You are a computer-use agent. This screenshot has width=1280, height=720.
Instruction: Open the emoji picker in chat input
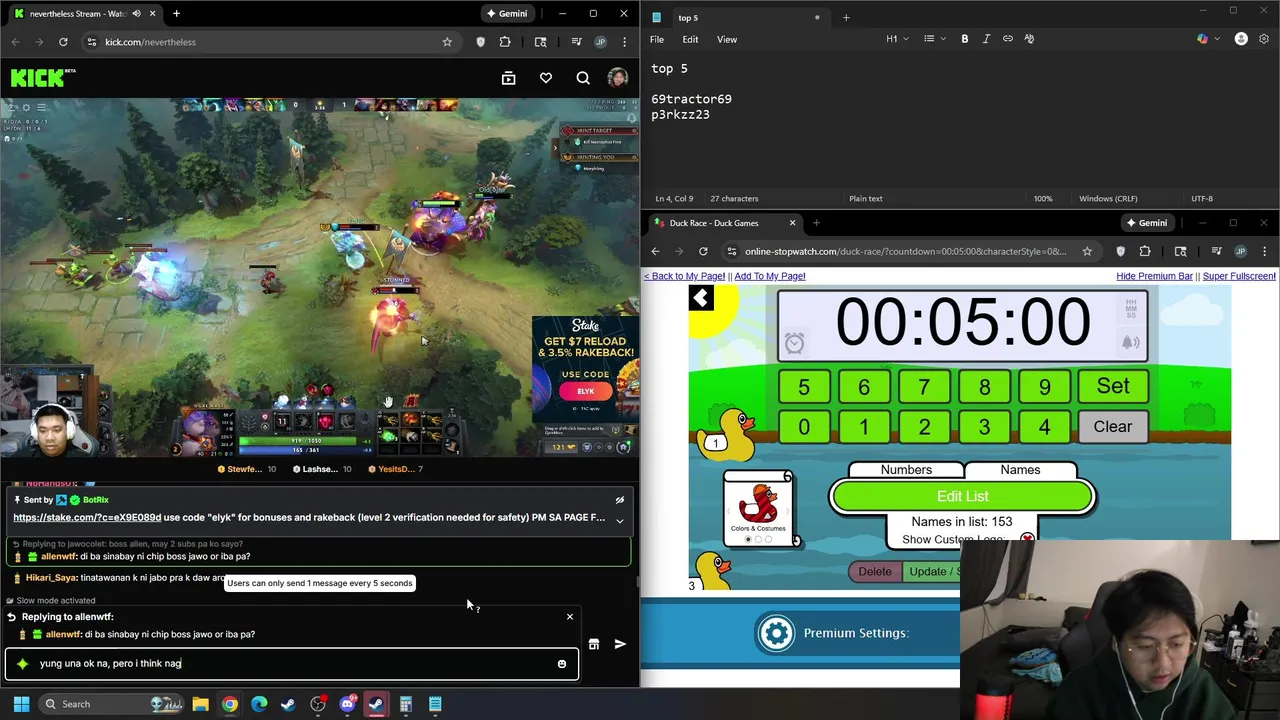pos(562,664)
